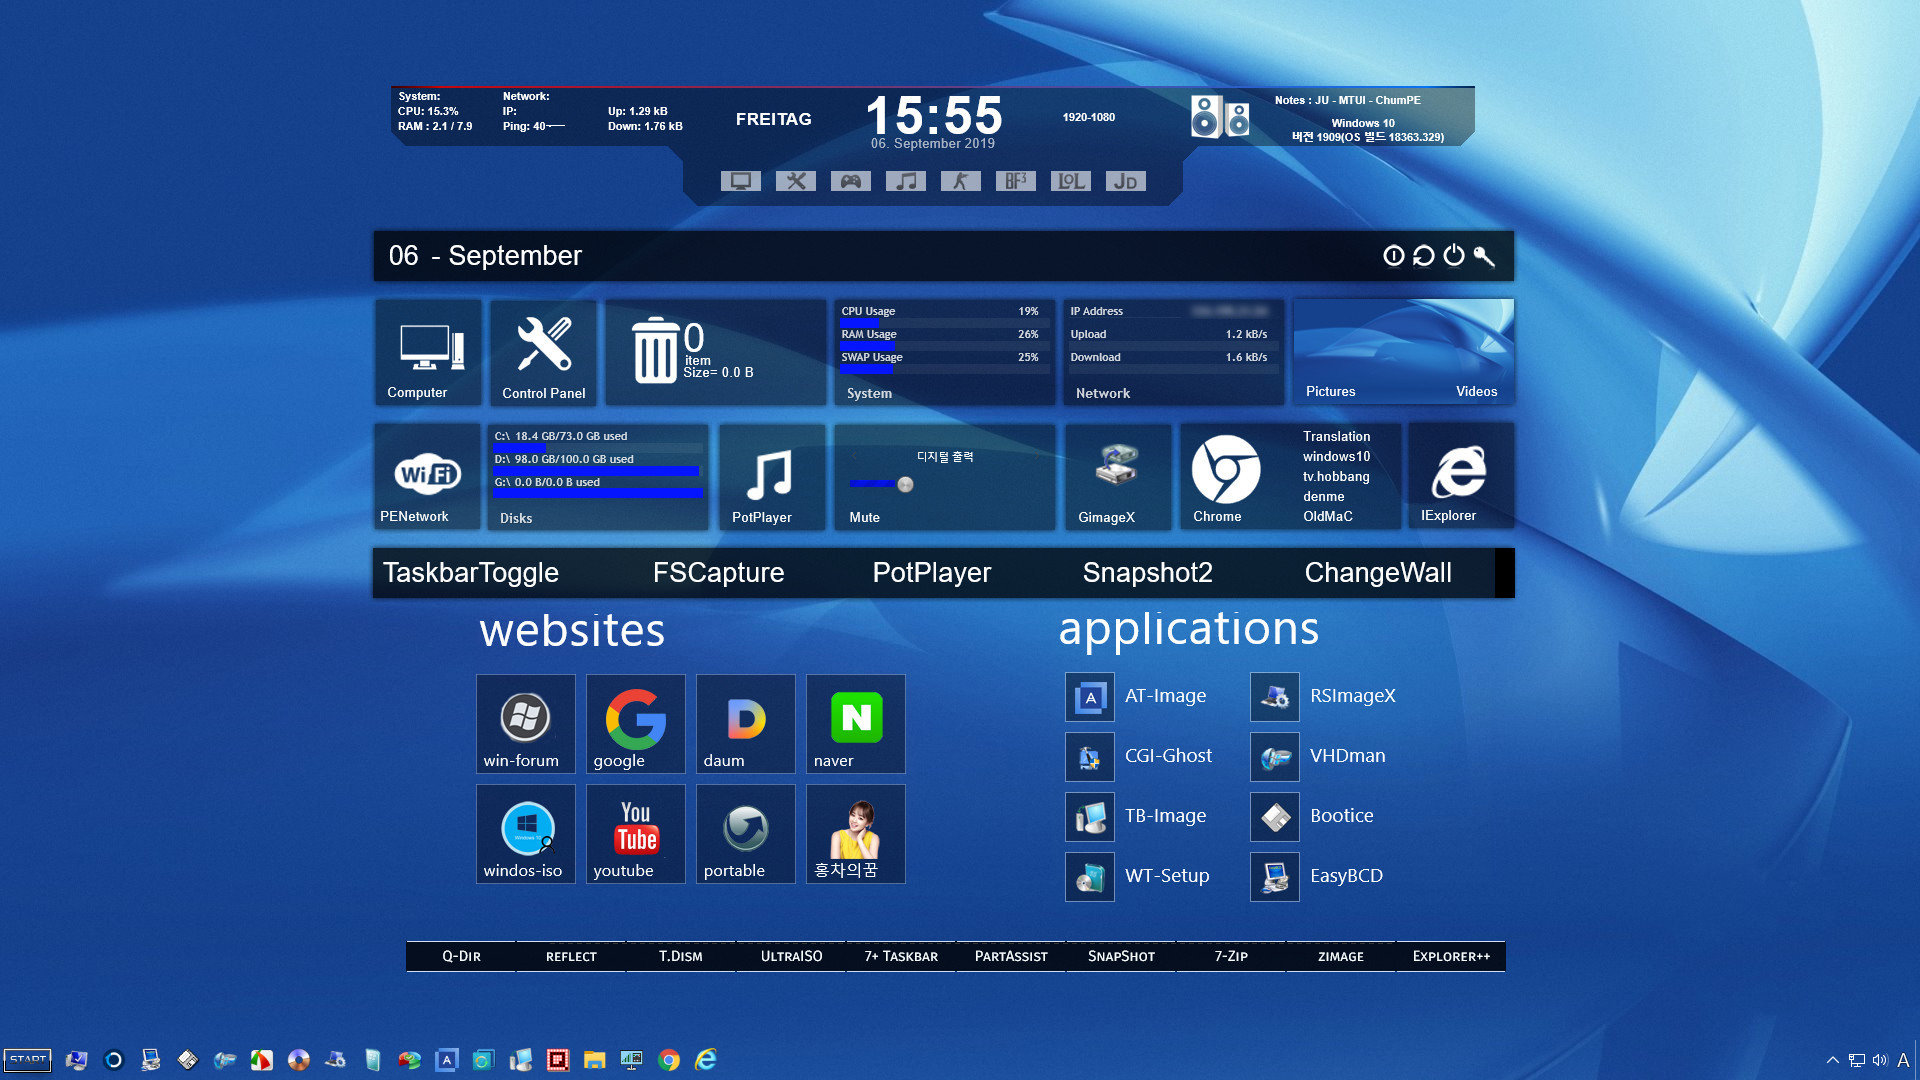Open Chrome from the taskbar
1920x1080 pixels.
(x=669, y=1060)
